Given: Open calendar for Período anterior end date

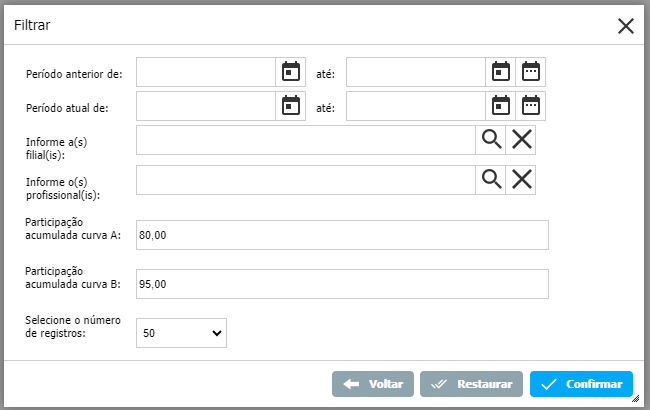Looking at the screenshot, I should pos(500,72).
